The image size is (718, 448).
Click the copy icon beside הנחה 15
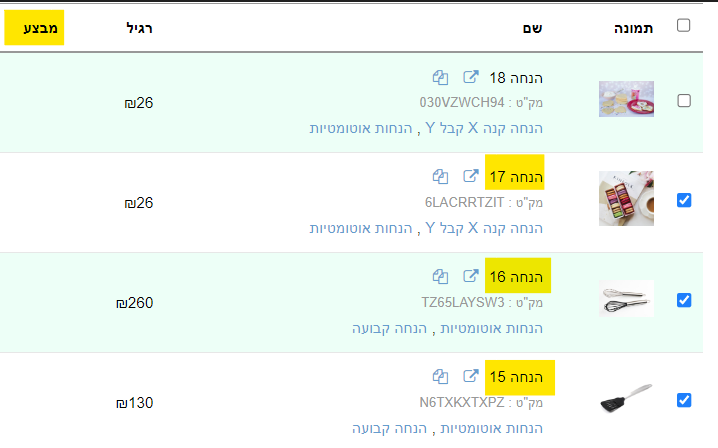coord(440,376)
